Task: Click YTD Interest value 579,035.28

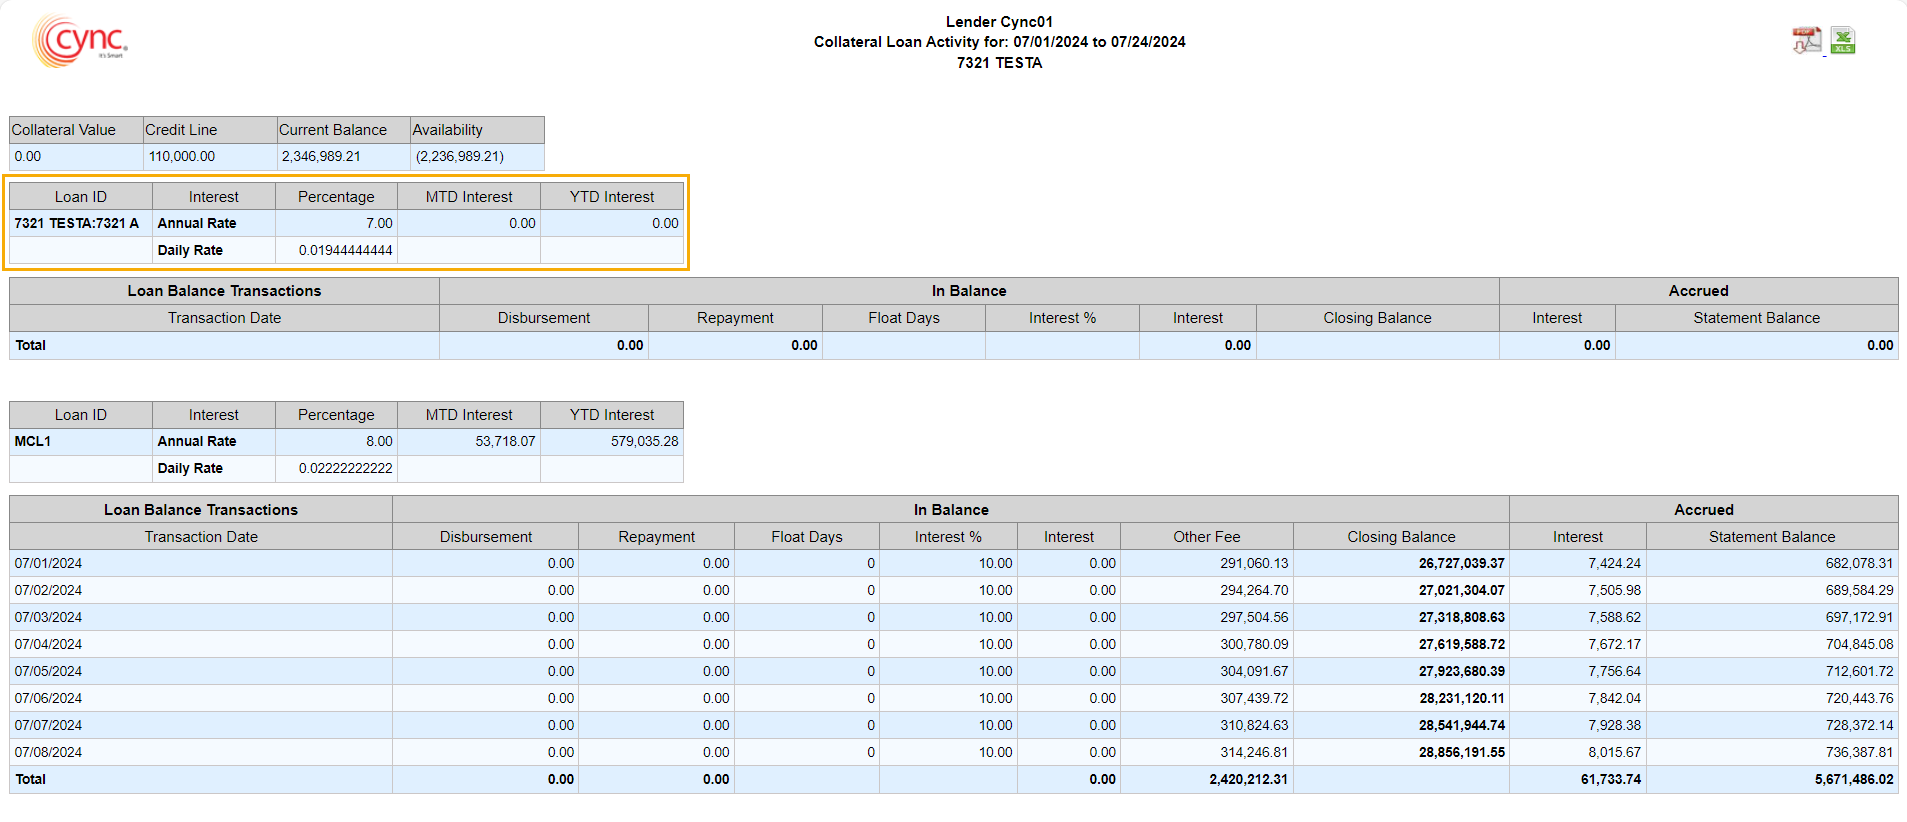Action: [x=644, y=441]
